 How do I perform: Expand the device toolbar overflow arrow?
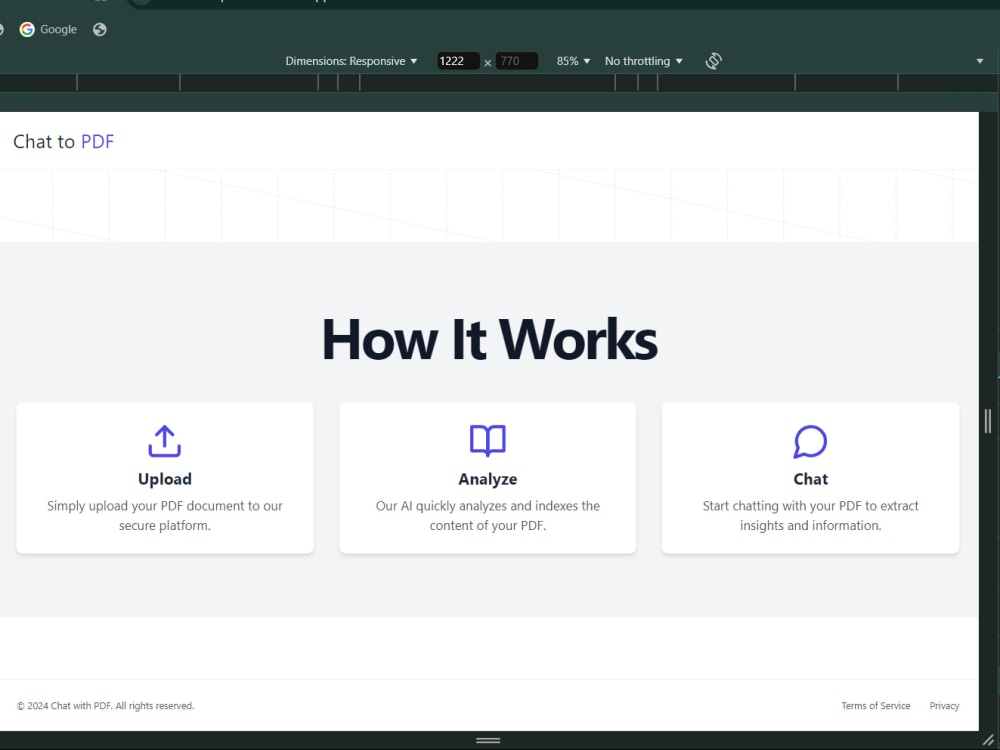pyautogui.click(x=980, y=61)
